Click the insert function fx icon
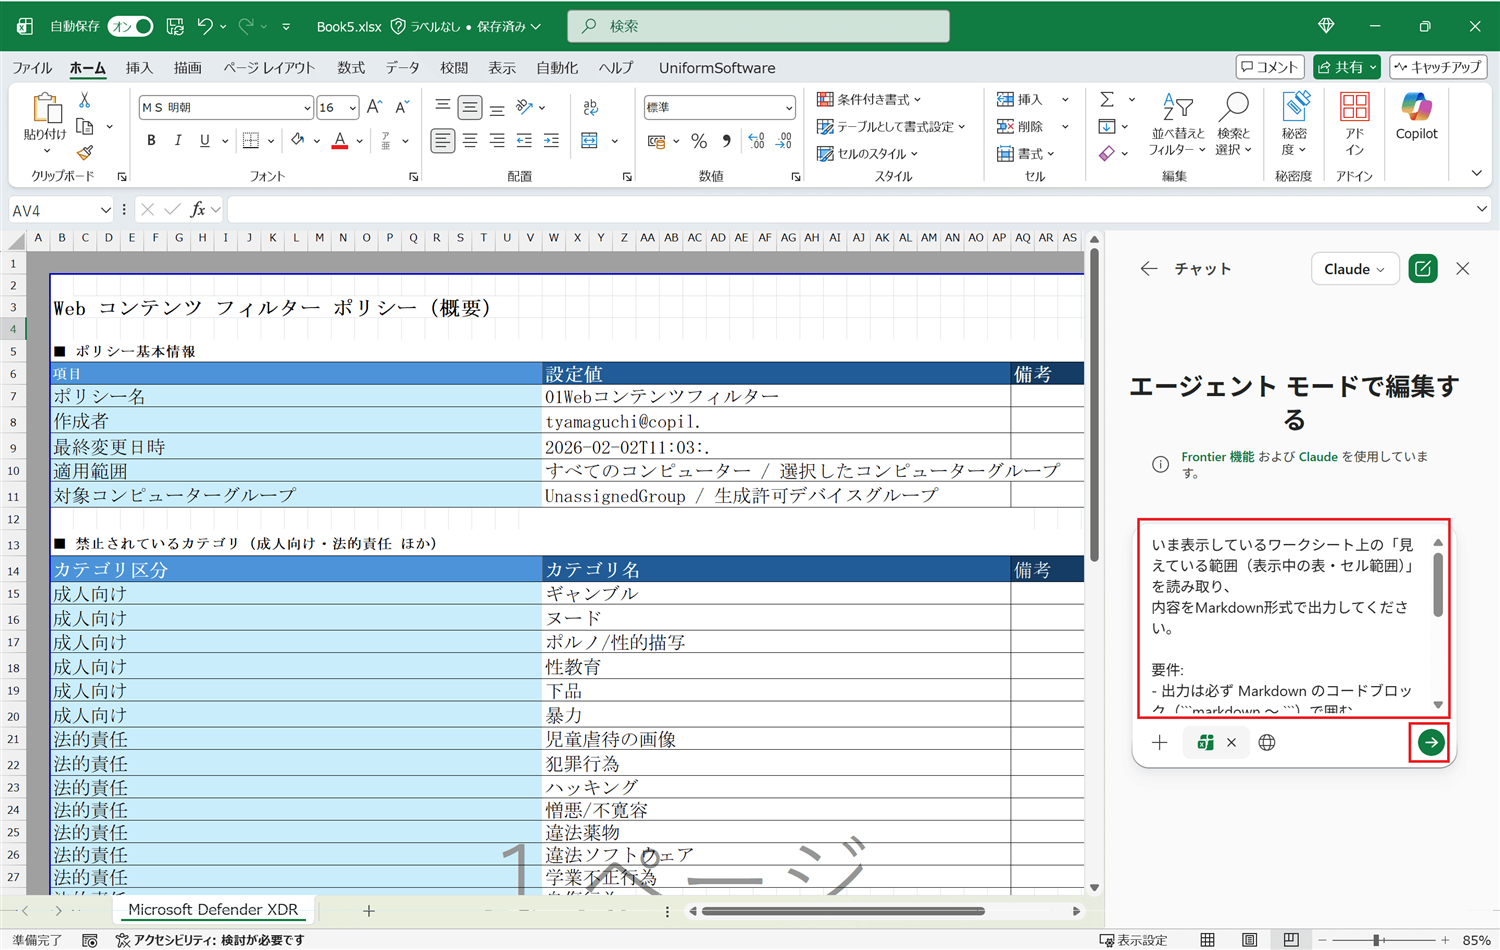This screenshot has height=950, width=1500. point(198,209)
